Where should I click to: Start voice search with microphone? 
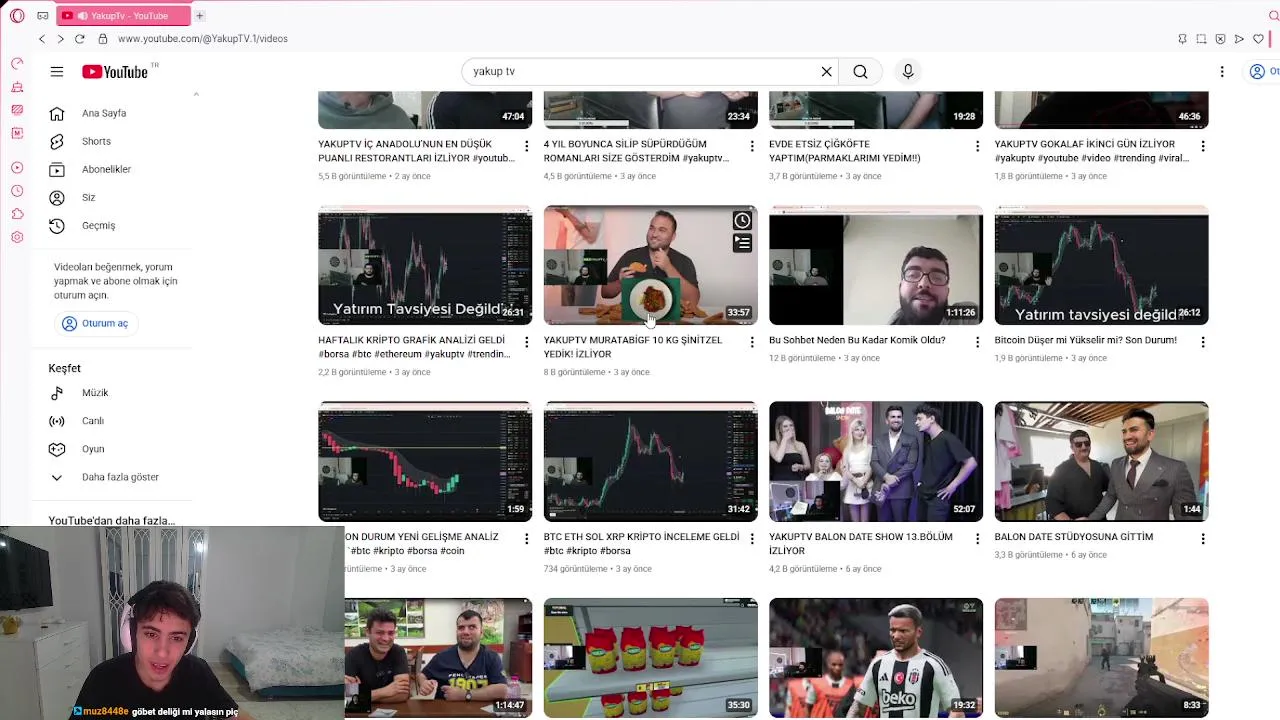(x=908, y=72)
